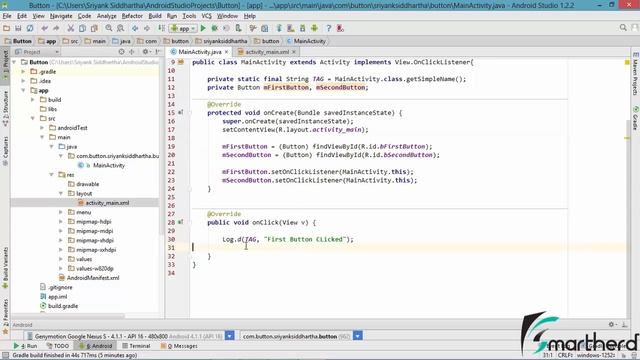
Task: Click the Open folder toolbar icon
Action: 6,28
